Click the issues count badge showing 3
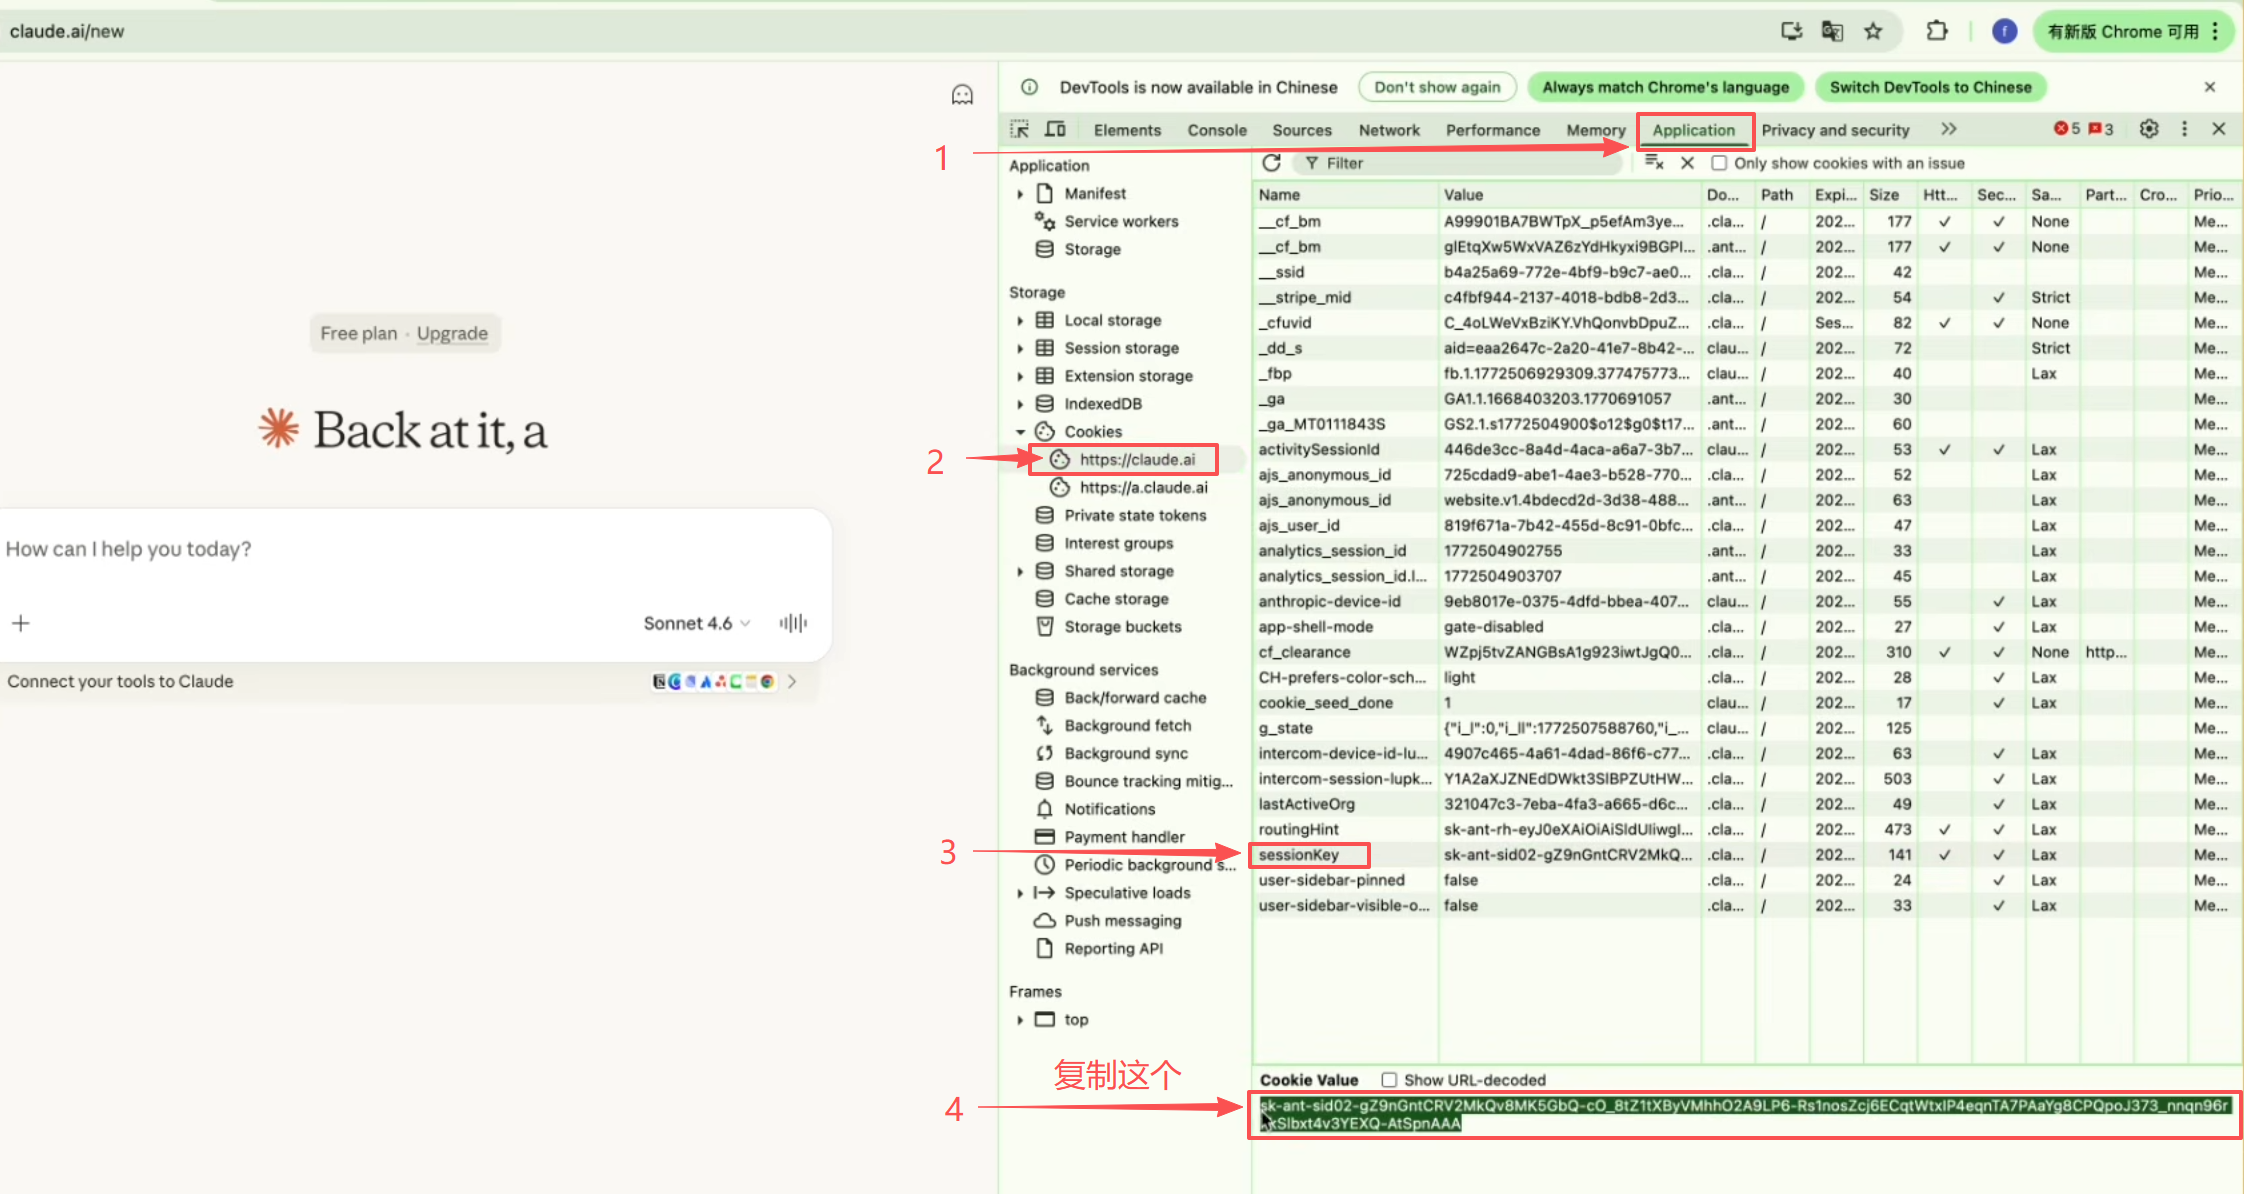This screenshot has width=2244, height=1194. click(2101, 129)
